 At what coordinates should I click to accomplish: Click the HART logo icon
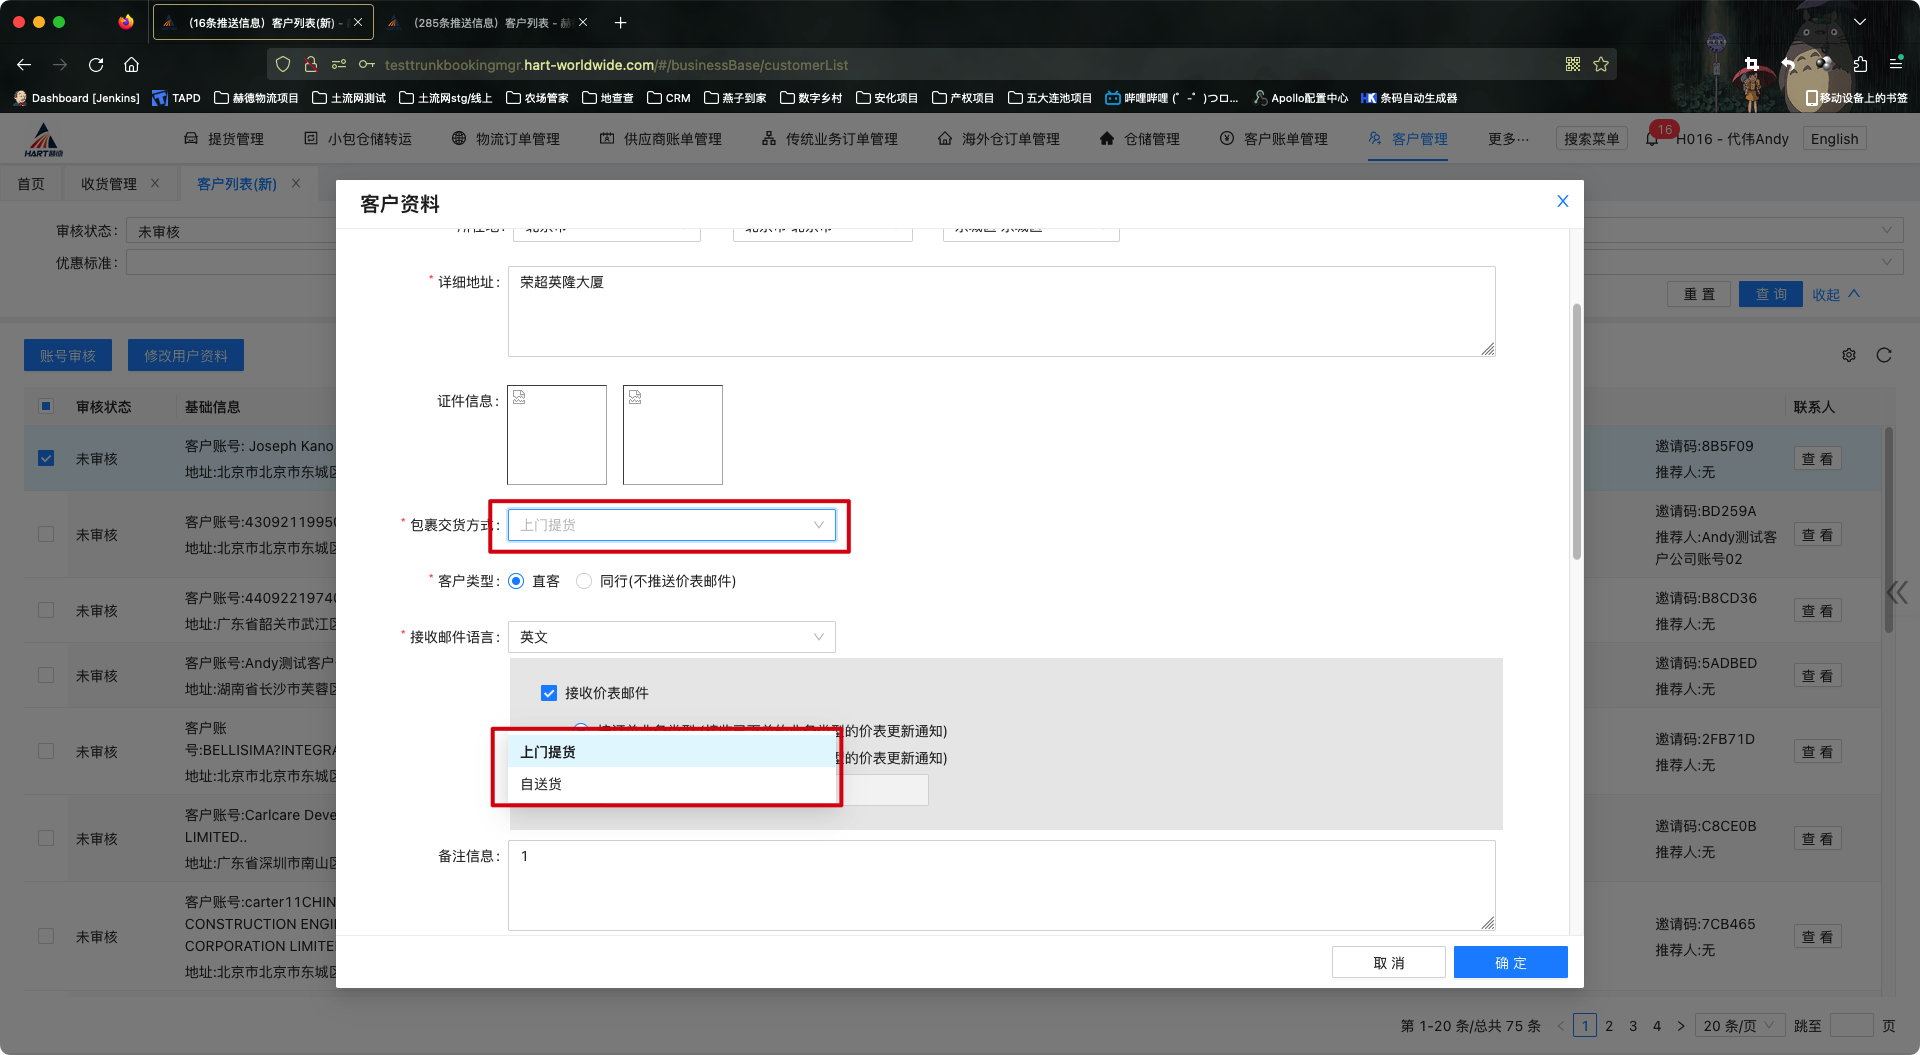pos(44,140)
